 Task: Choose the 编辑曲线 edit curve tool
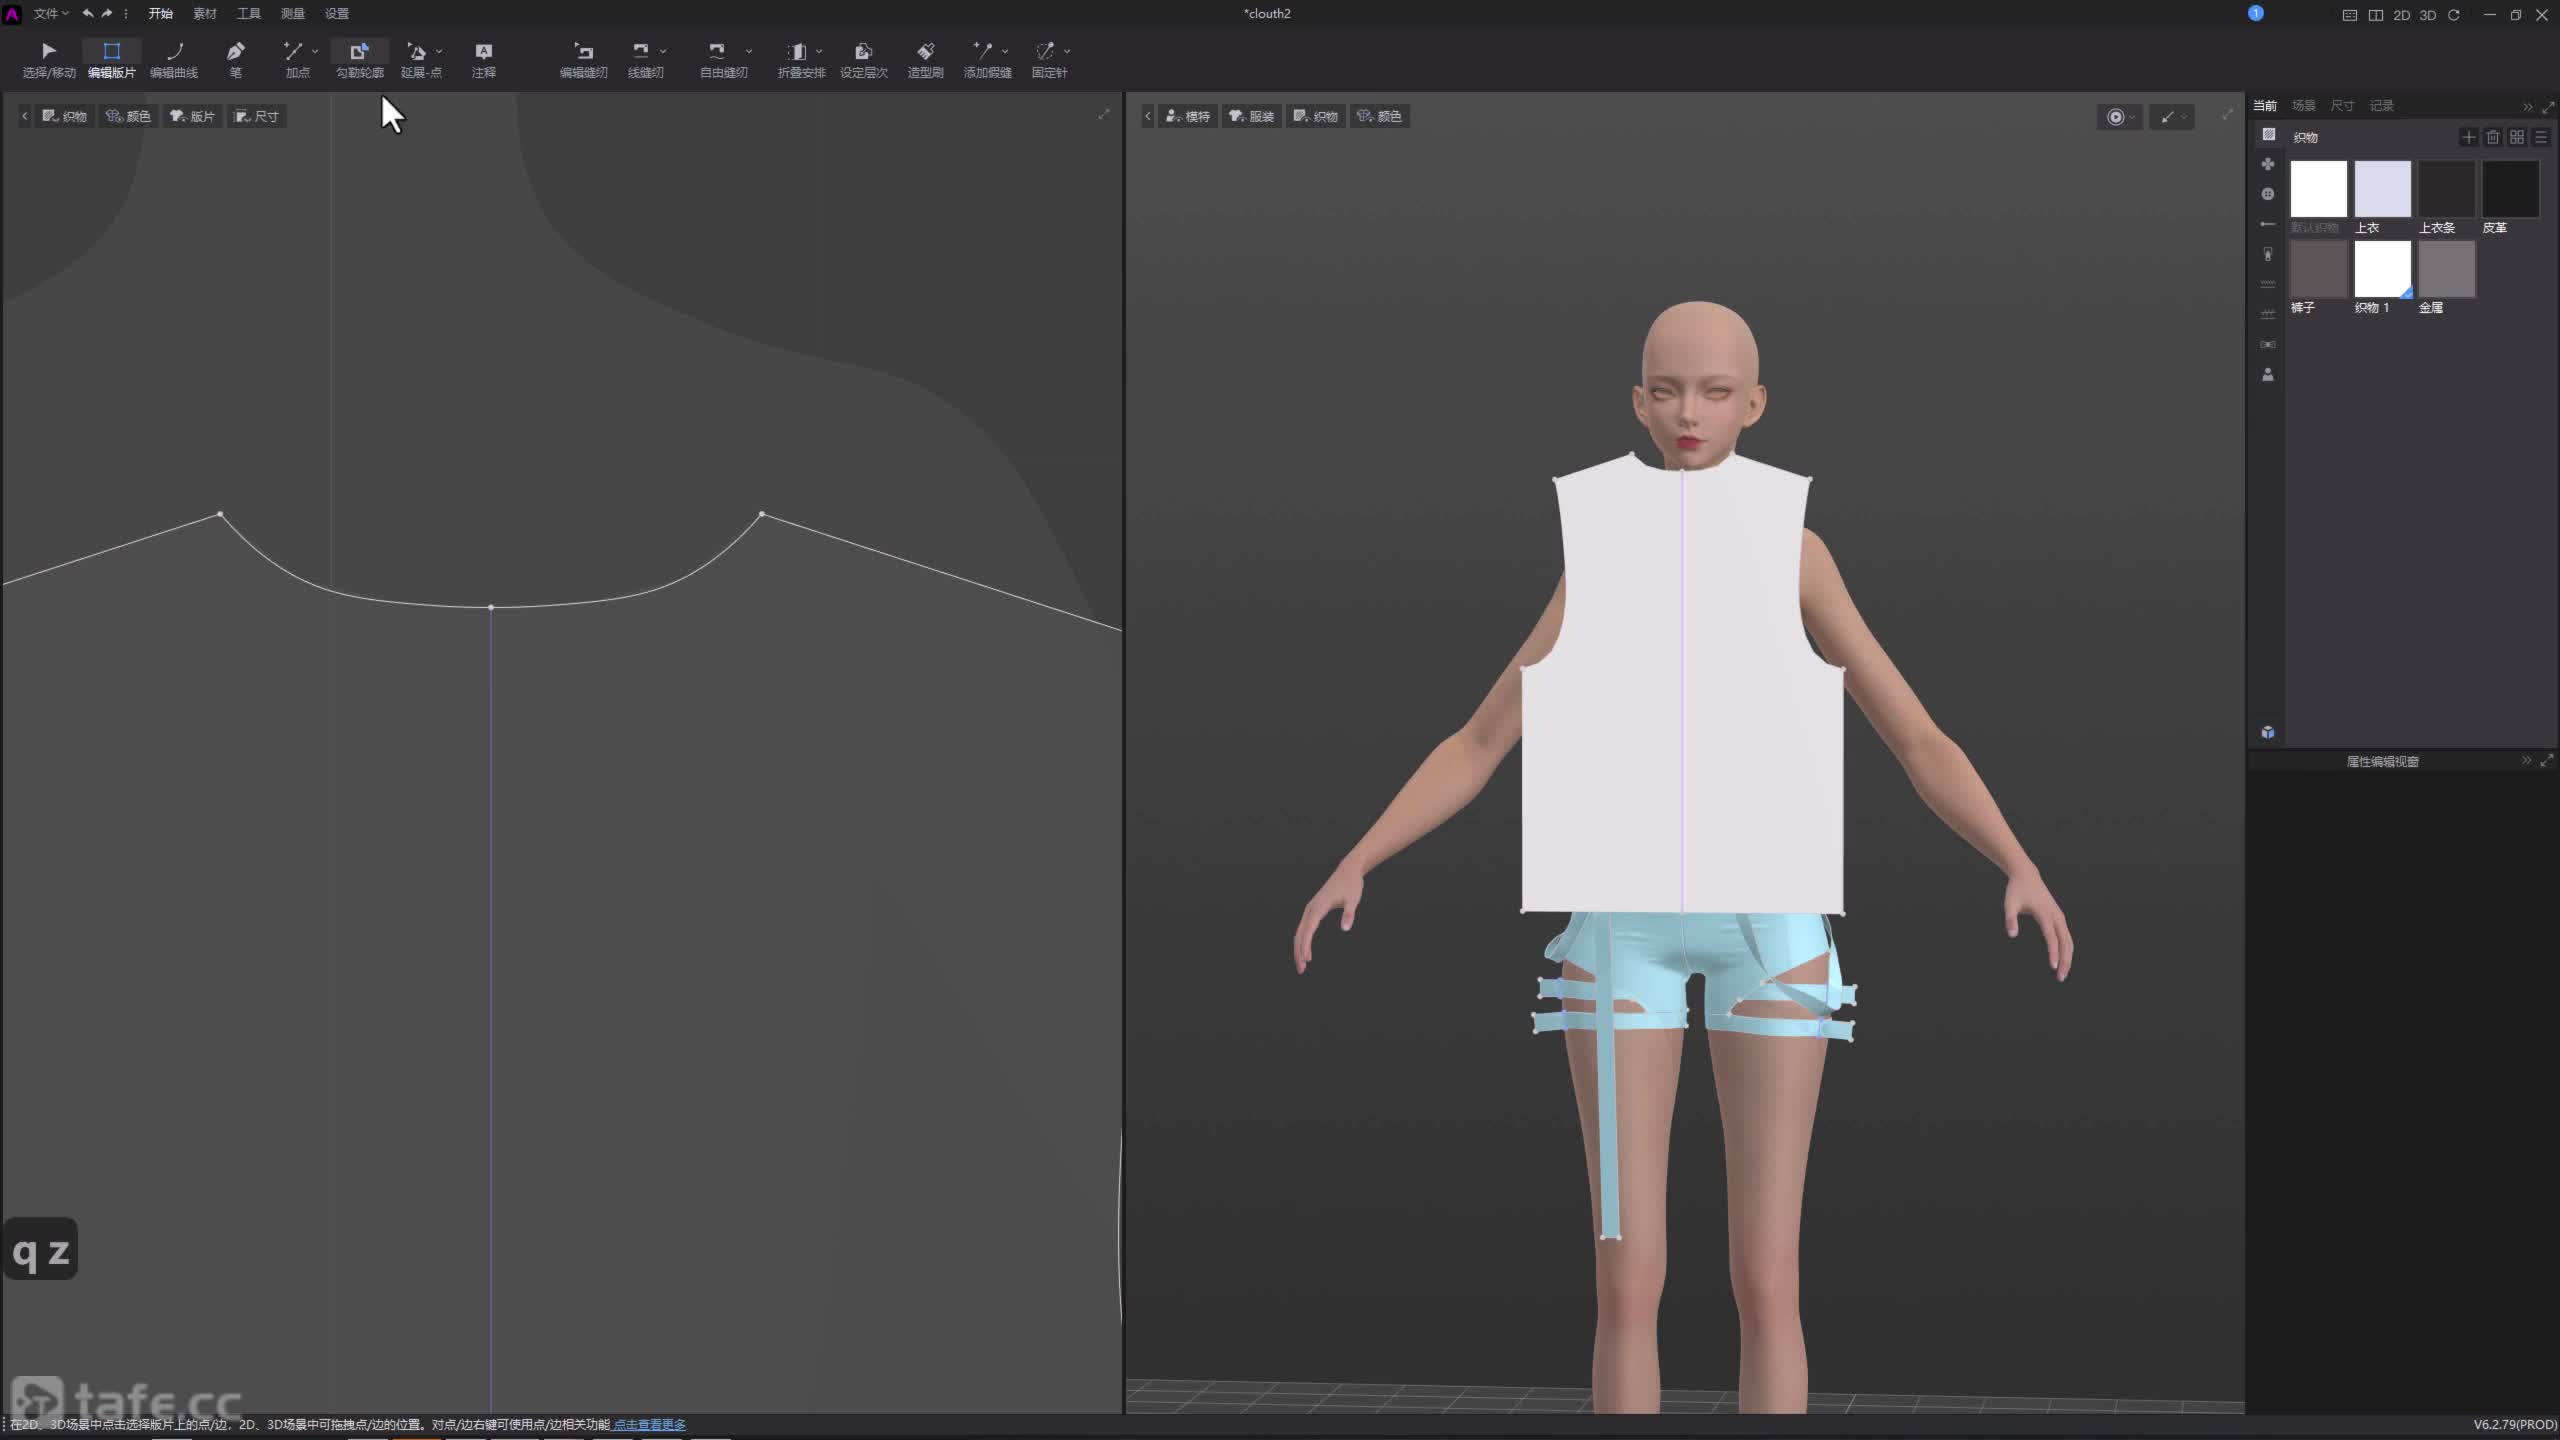174,59
